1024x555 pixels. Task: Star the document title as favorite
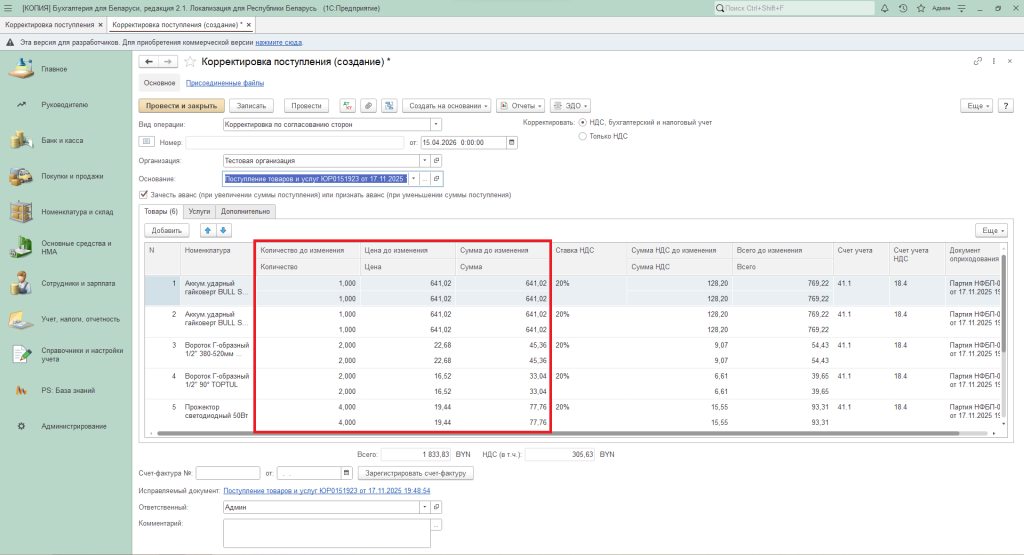190,62
